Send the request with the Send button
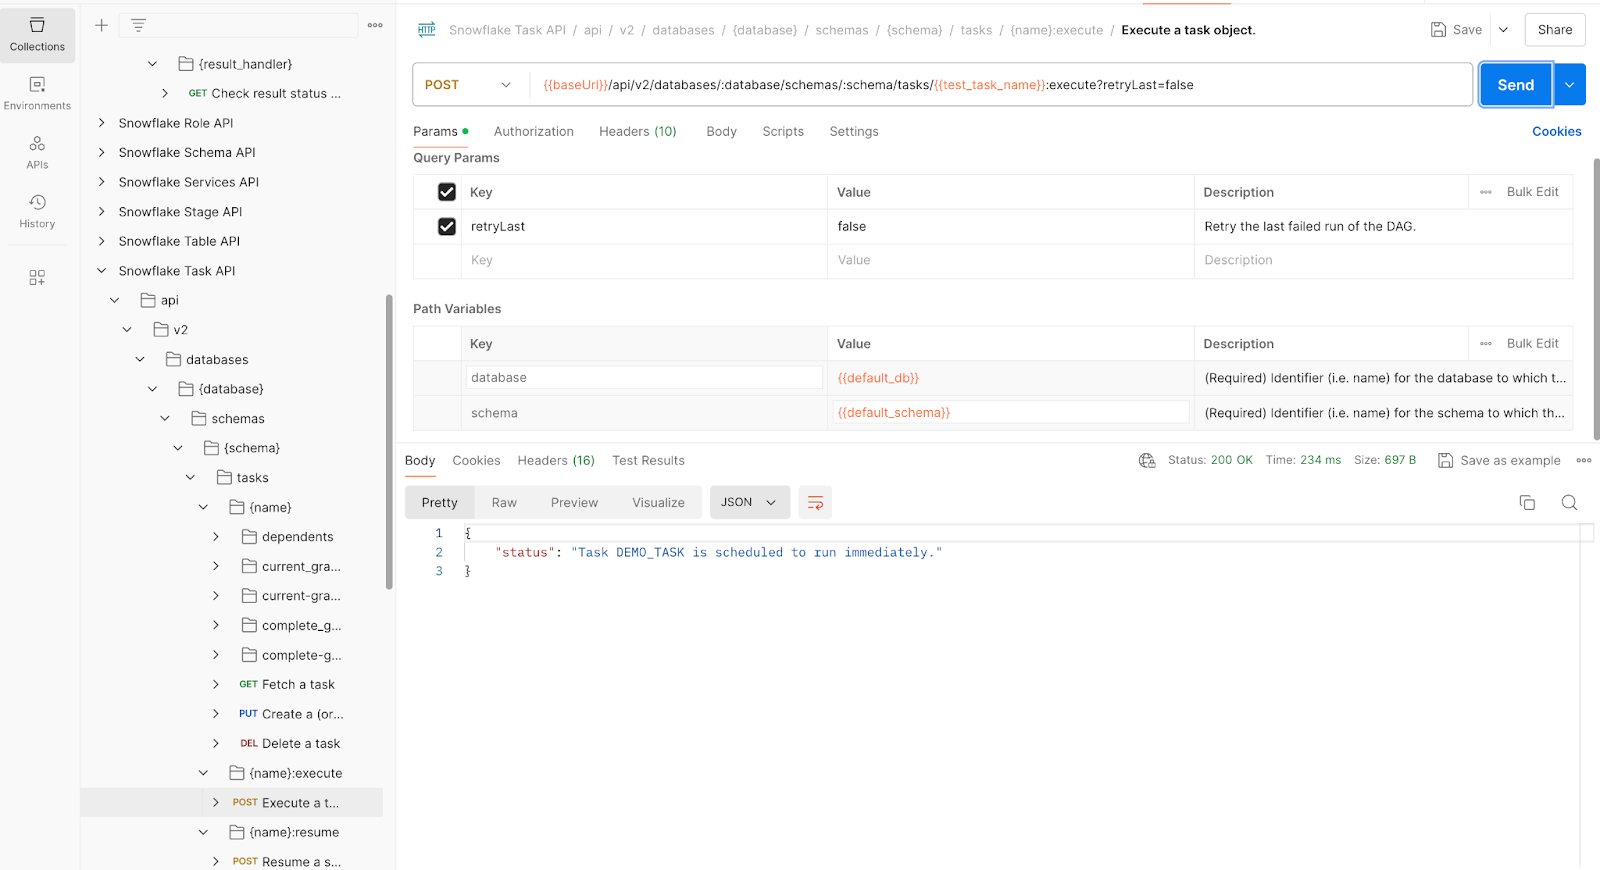 [1515, 85]
